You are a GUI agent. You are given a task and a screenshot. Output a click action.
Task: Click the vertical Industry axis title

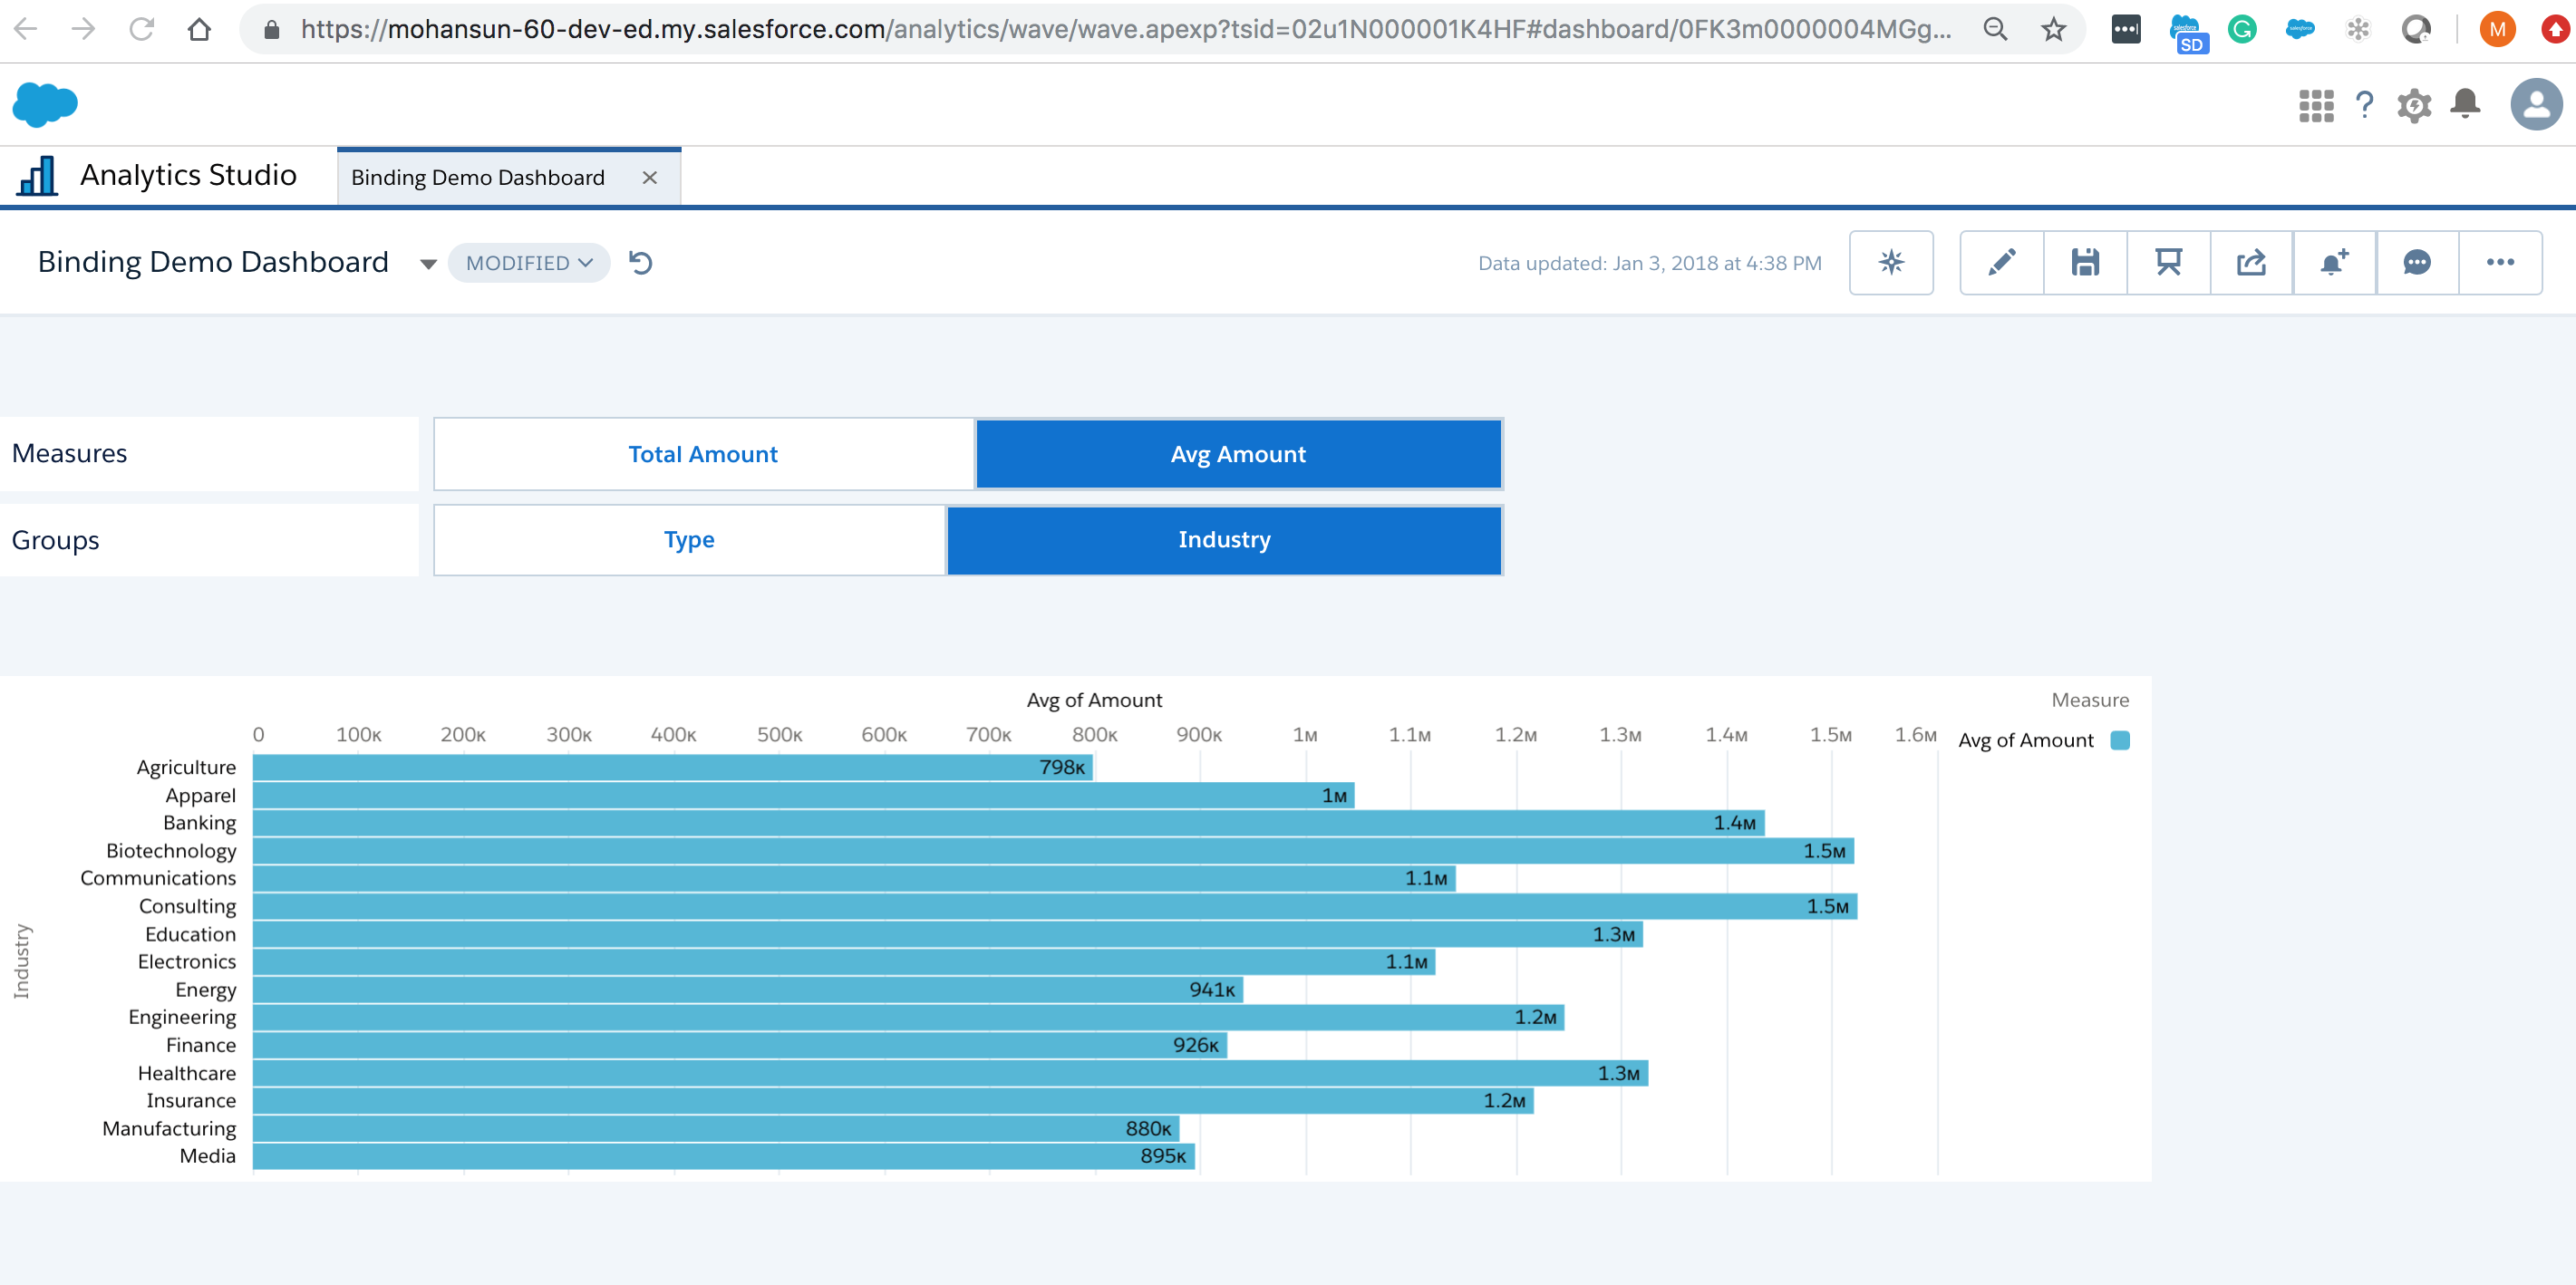(21, 962)
